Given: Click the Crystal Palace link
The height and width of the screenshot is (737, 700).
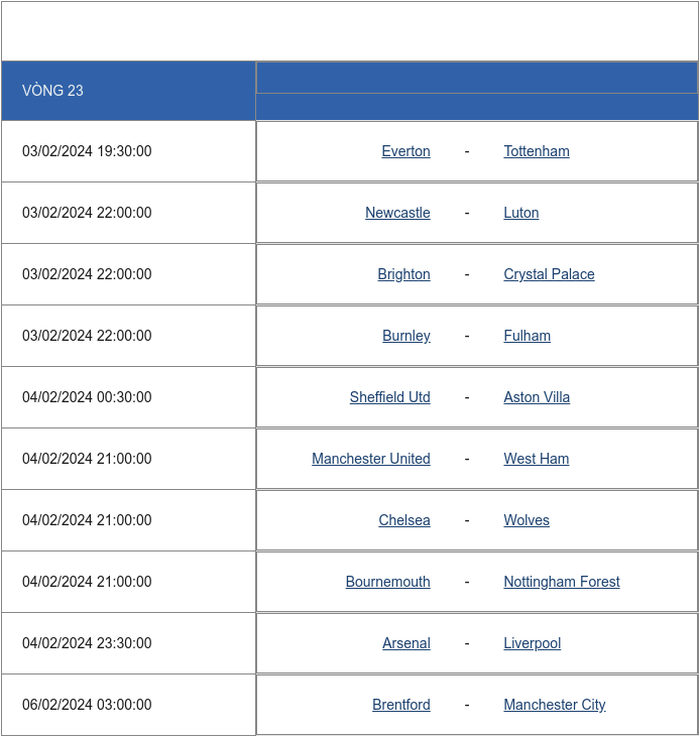Looking at the screenshot, I should 549,274.
